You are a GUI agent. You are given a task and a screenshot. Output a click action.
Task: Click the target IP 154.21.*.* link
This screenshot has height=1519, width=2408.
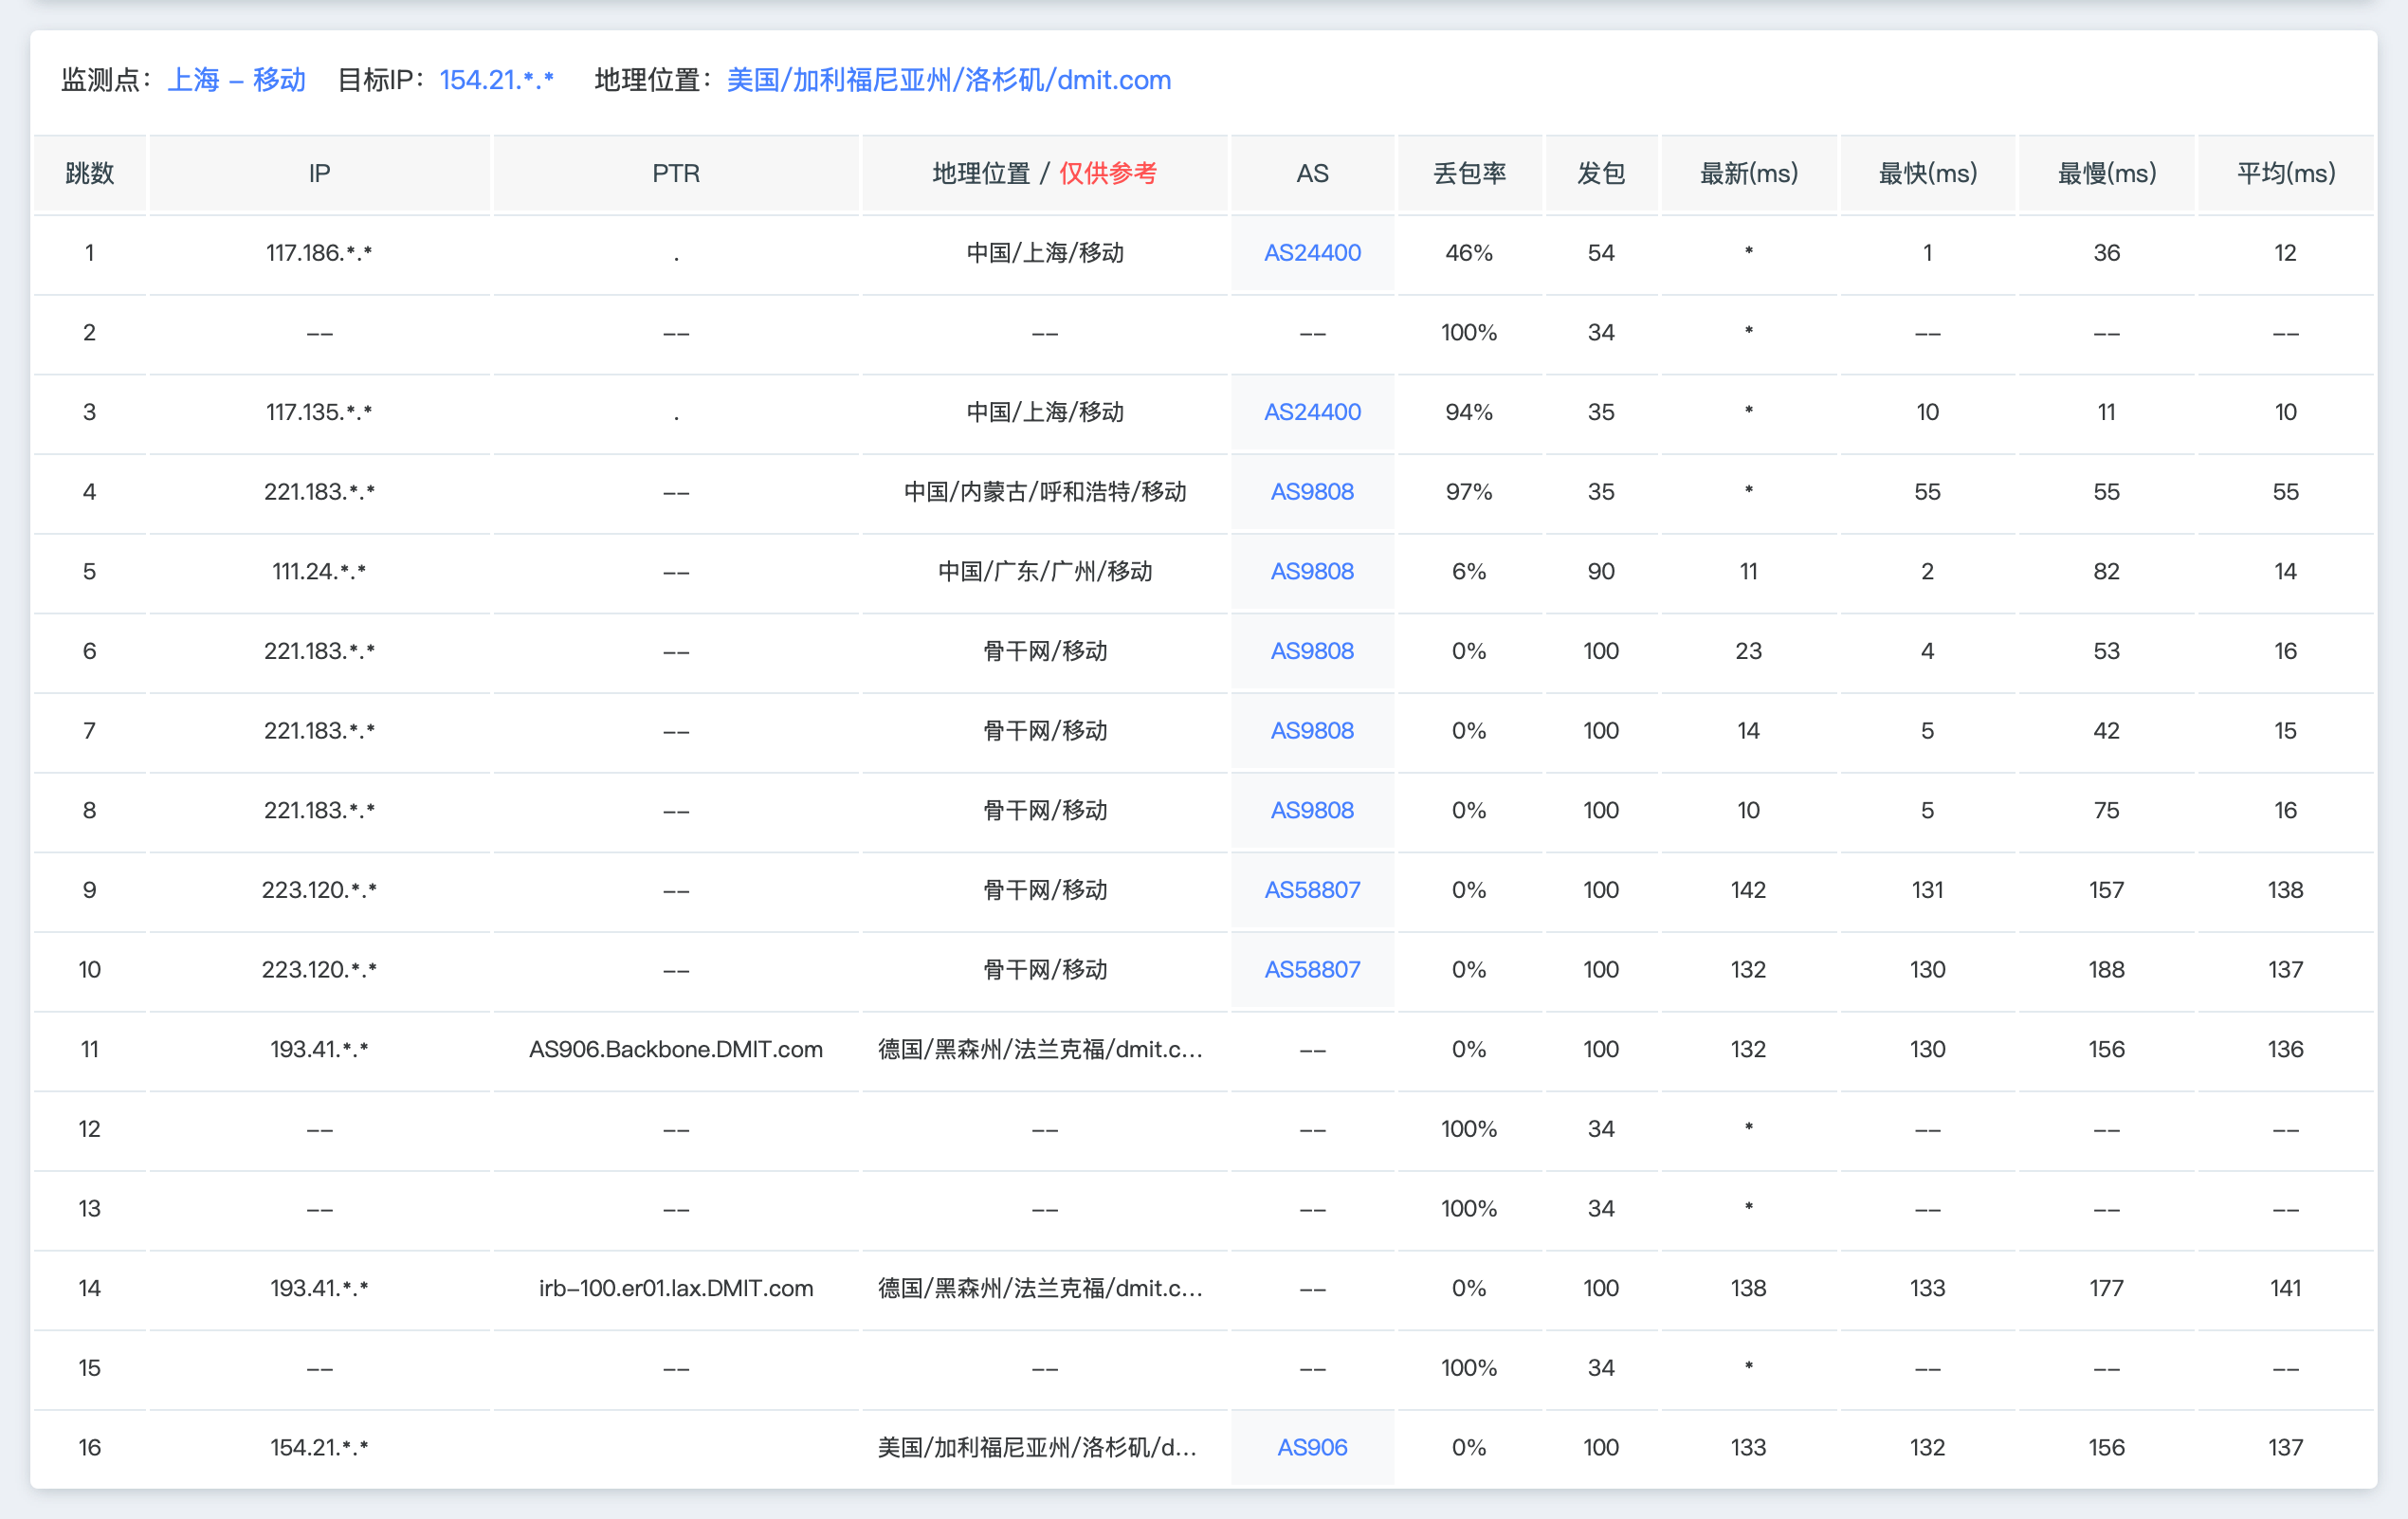click(496, 80)
